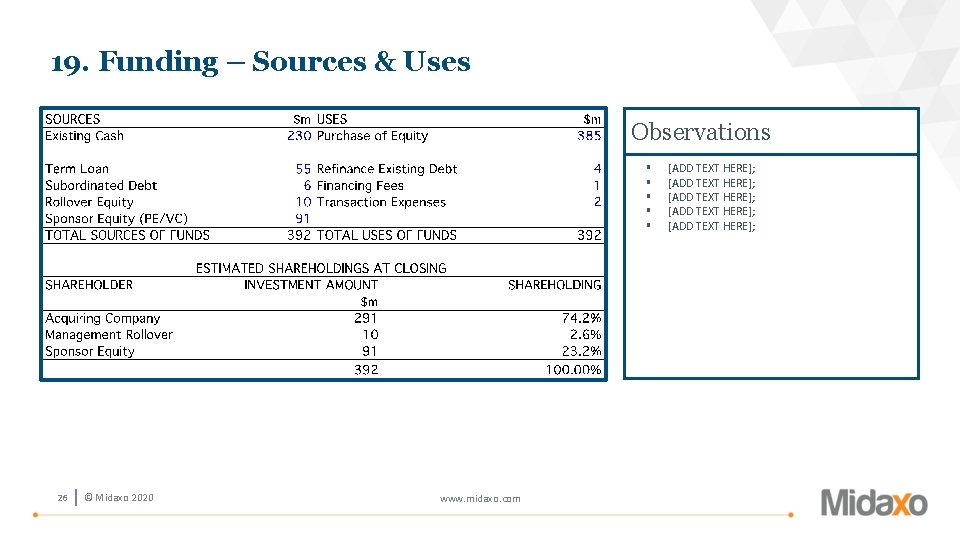Select the 'Management Rollover' row label
Viewport: 960px width, 540px height.
109,335
